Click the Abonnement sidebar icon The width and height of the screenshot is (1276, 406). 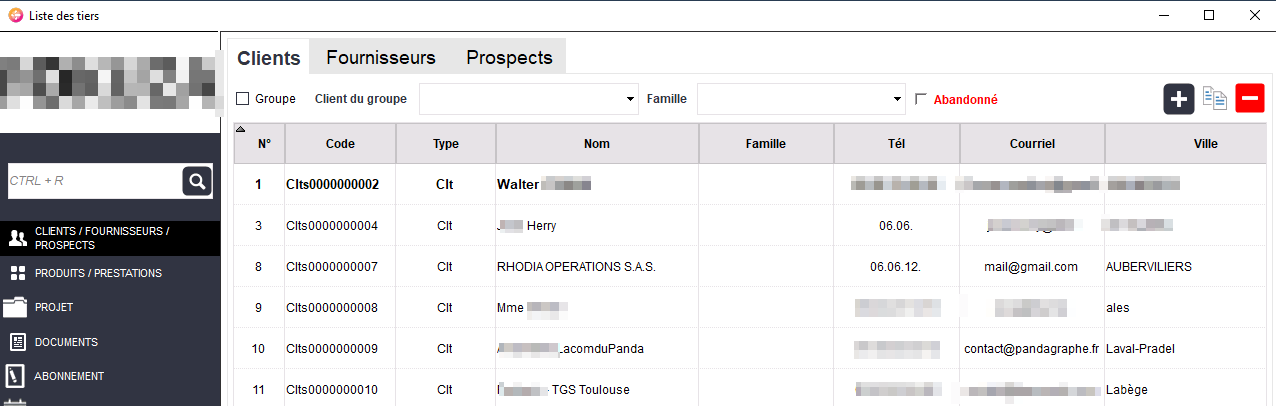(16, 376)
